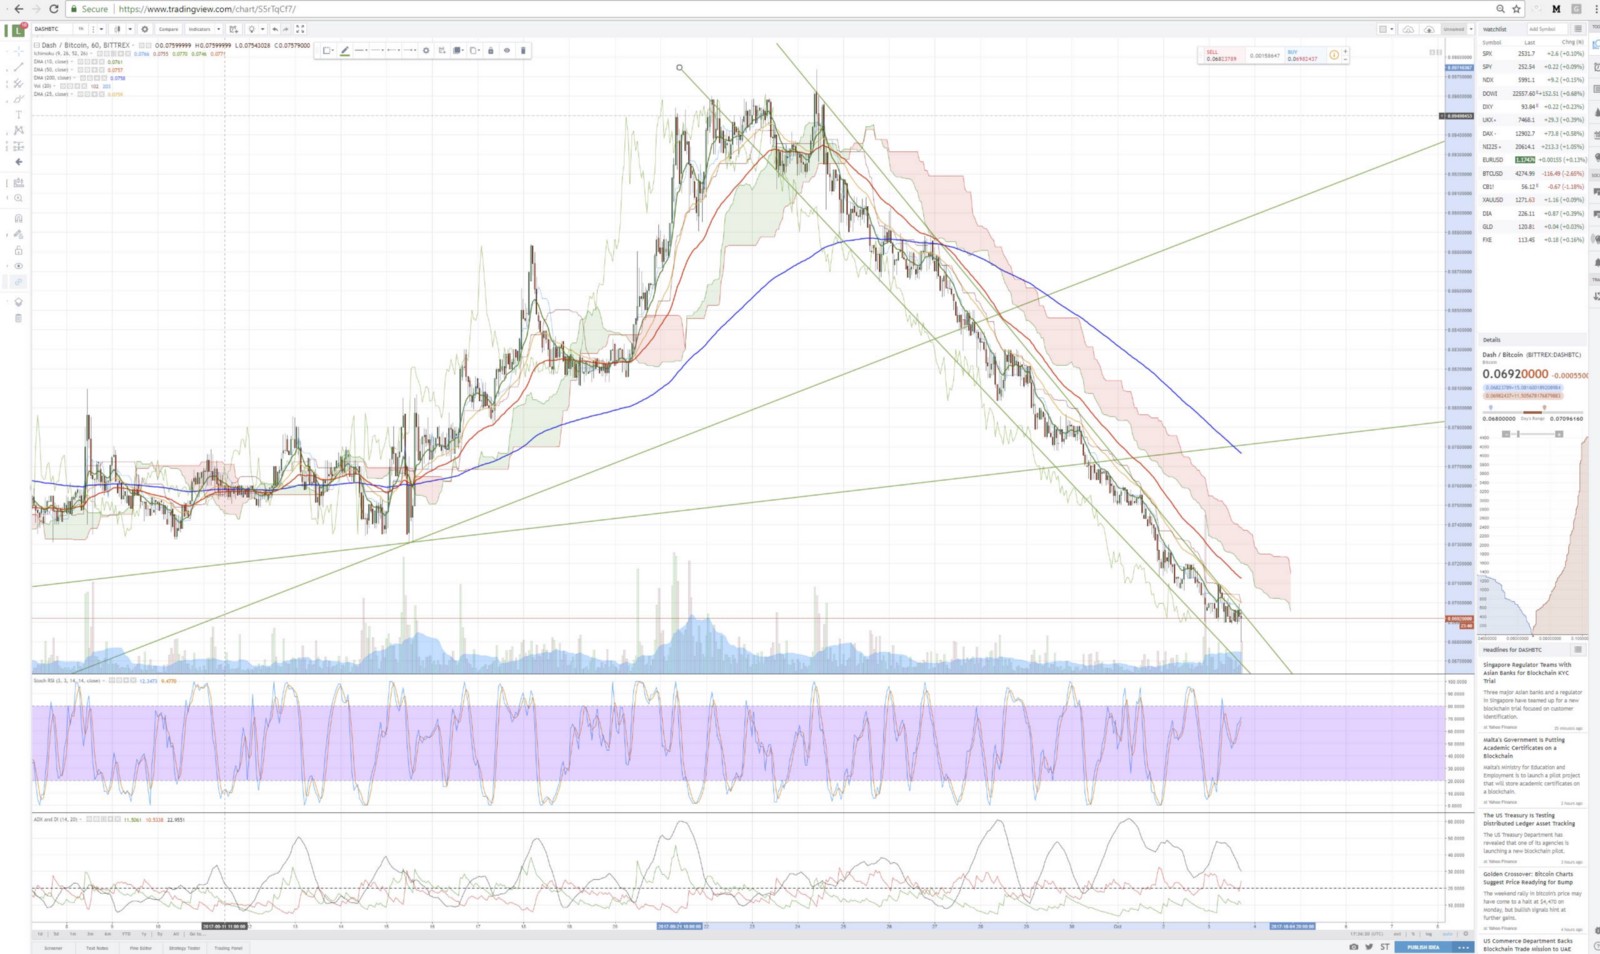1600x954 pixels.
Task: Click the screenshot camera icon at bottom
Action: pyautogui.click(x=1354, y=946)
